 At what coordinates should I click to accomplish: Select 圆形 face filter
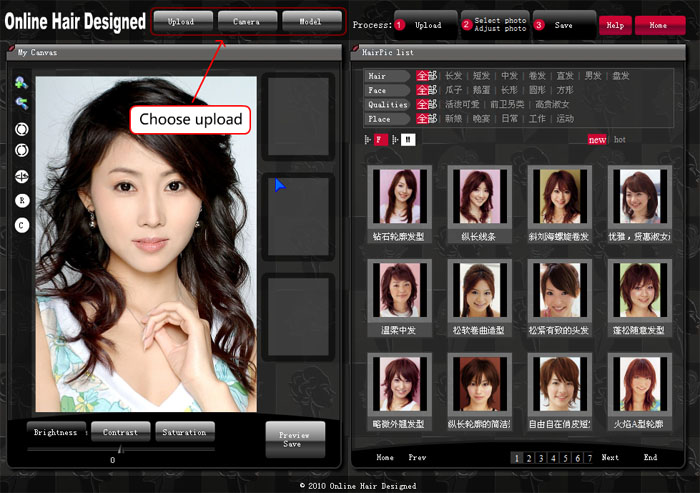pos(537,90)
